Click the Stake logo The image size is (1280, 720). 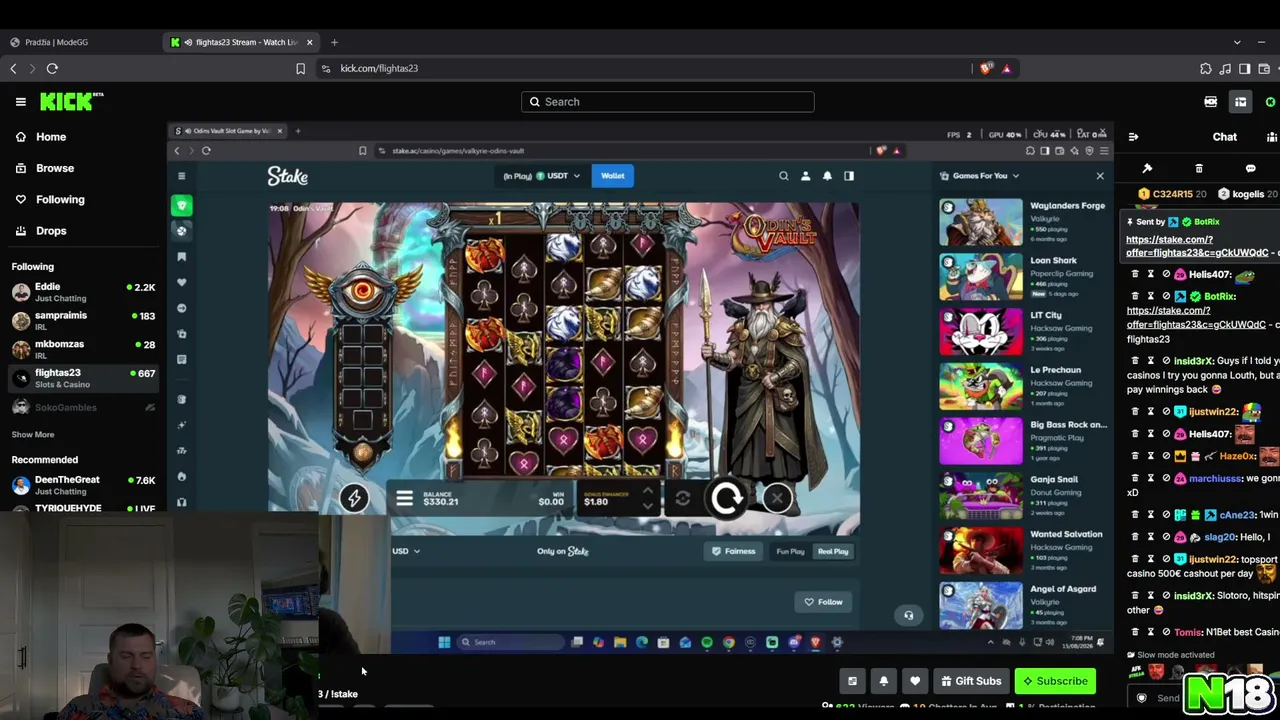(287, 176)
